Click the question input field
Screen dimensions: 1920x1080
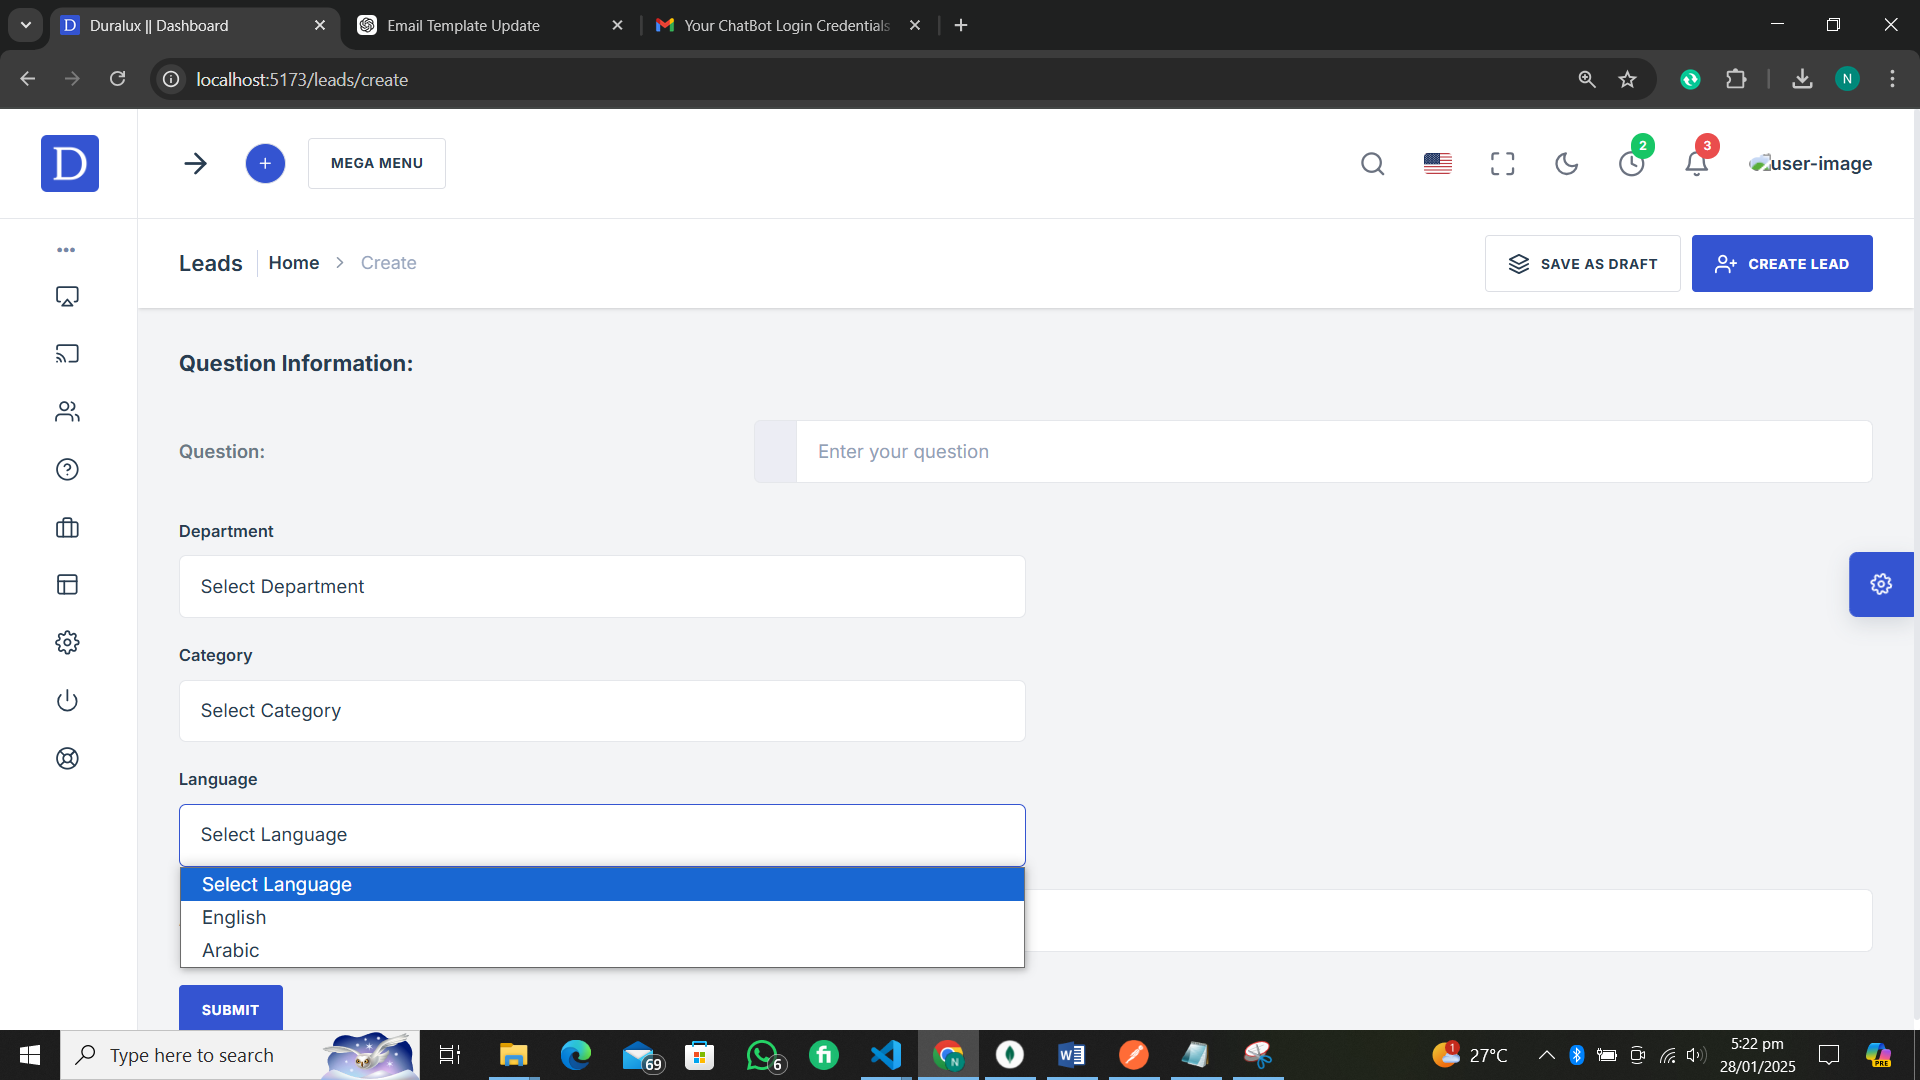click(1333, 452)
